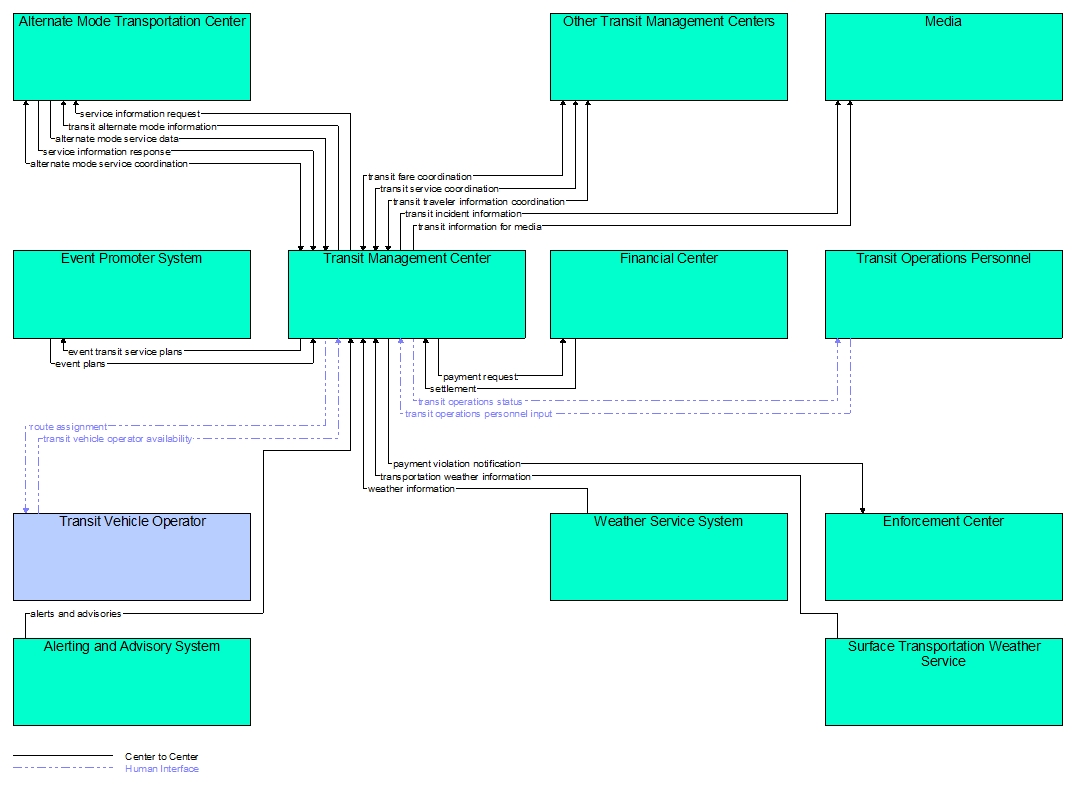Screen dimensions: 1073x787
Task: Click the Media box
Action: 944,57
